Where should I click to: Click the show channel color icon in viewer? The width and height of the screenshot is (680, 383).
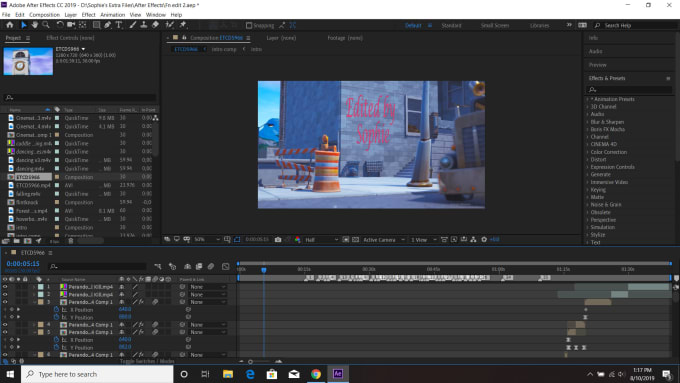click(x=298, y=239)
